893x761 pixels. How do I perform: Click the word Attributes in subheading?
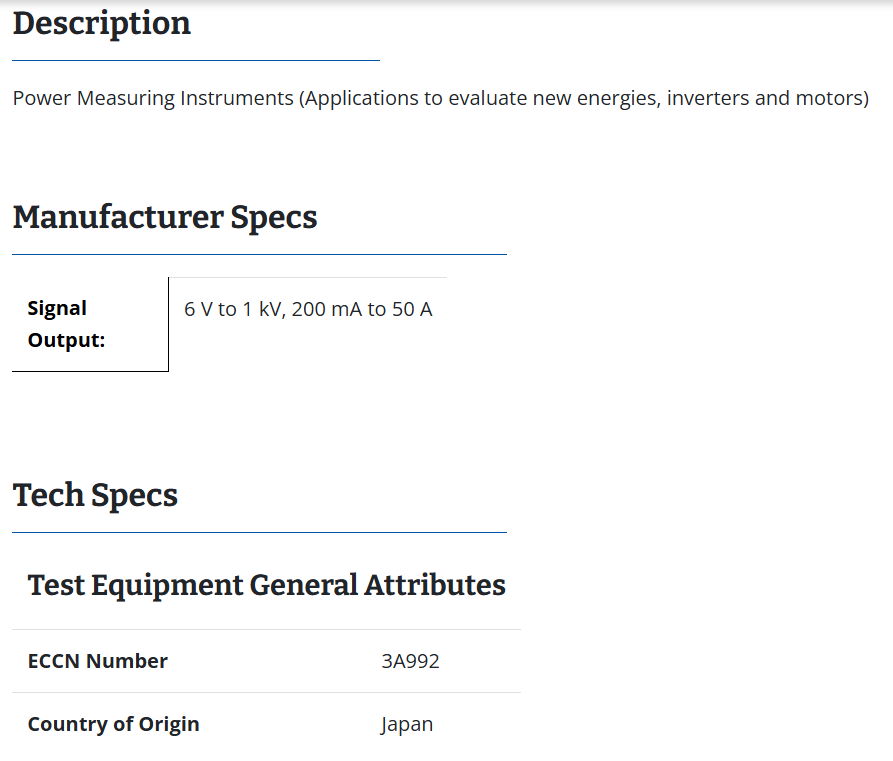click(x=435, y=585)
